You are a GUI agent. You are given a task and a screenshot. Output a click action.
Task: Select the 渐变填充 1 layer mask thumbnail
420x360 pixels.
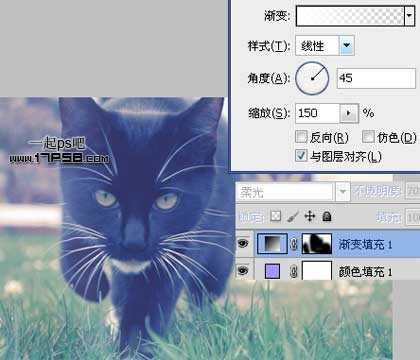tap(317, 244)
